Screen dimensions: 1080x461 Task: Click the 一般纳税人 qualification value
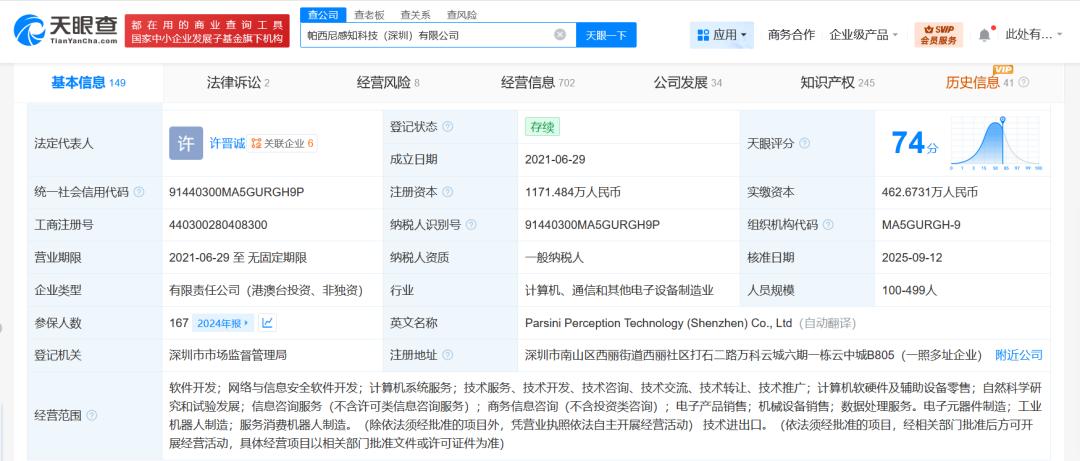tap(554, 258)
